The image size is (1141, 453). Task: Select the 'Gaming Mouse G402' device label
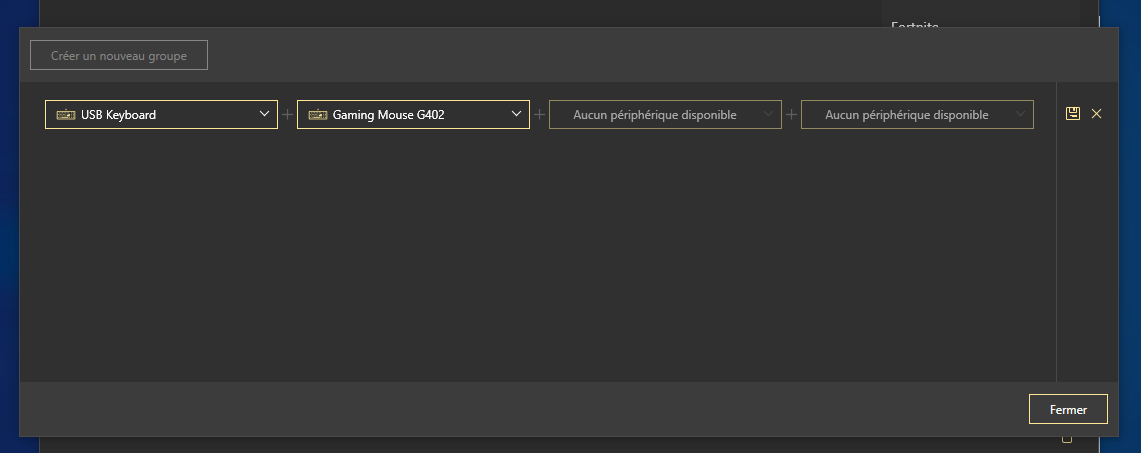[x=389, y=115]
